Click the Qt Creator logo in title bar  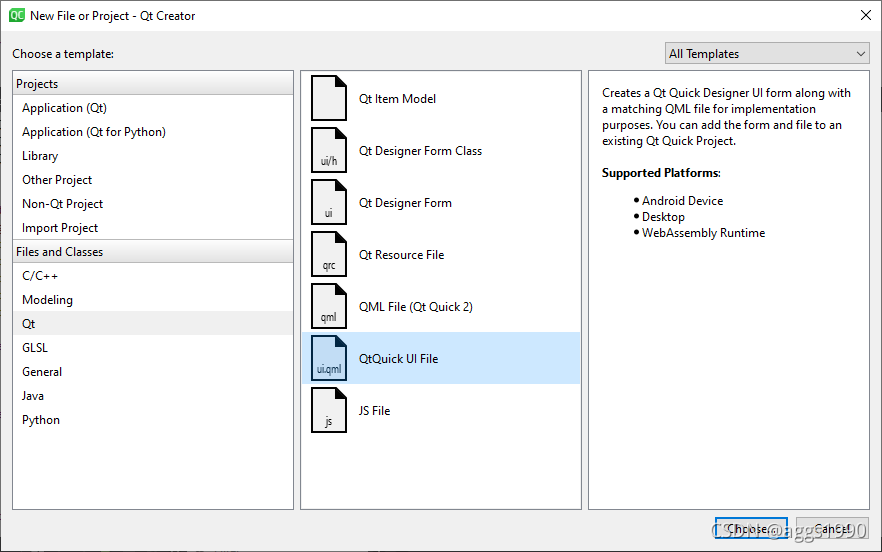coord(17,15)
